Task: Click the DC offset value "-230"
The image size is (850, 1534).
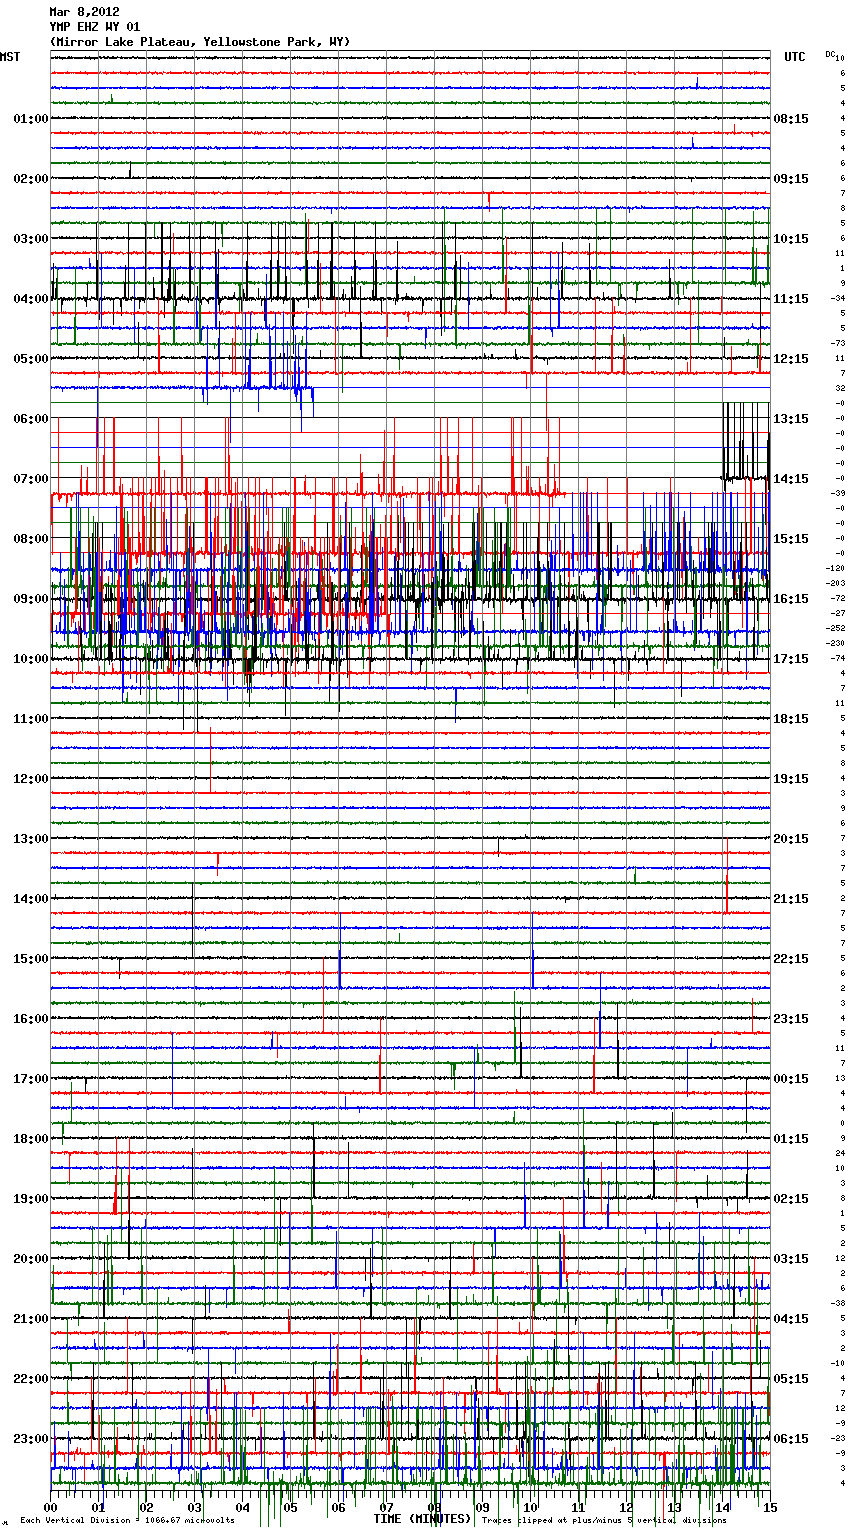Action: (835, 643)
